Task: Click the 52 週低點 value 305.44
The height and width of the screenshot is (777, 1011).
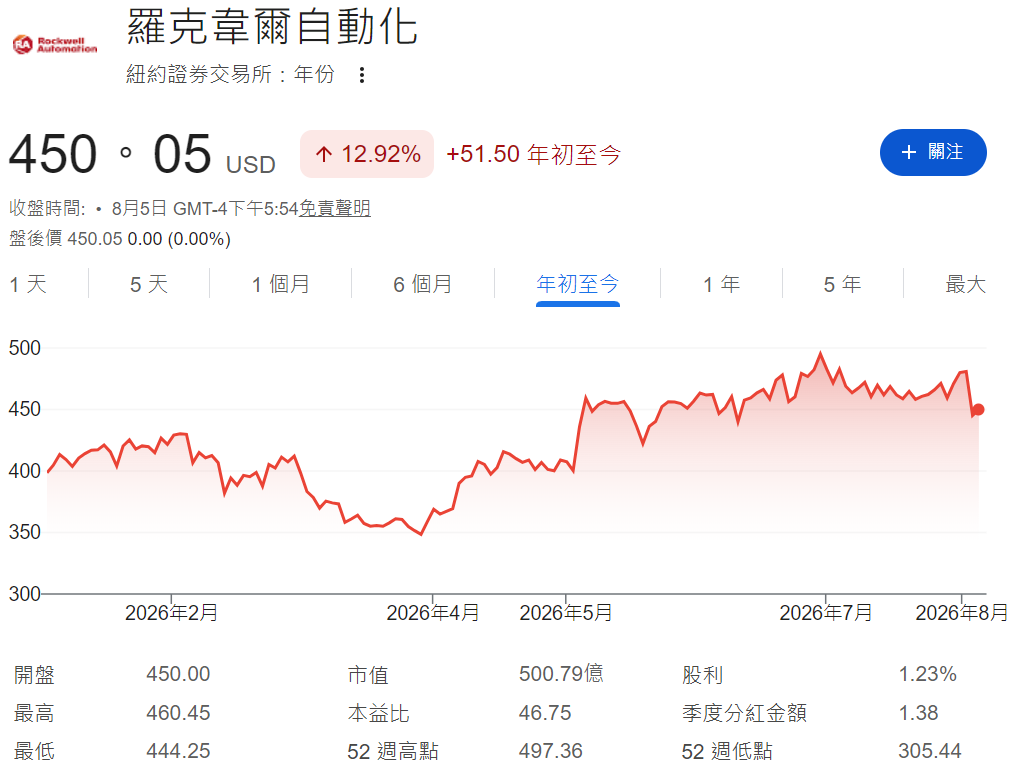Action: click(x=930, y=751)
